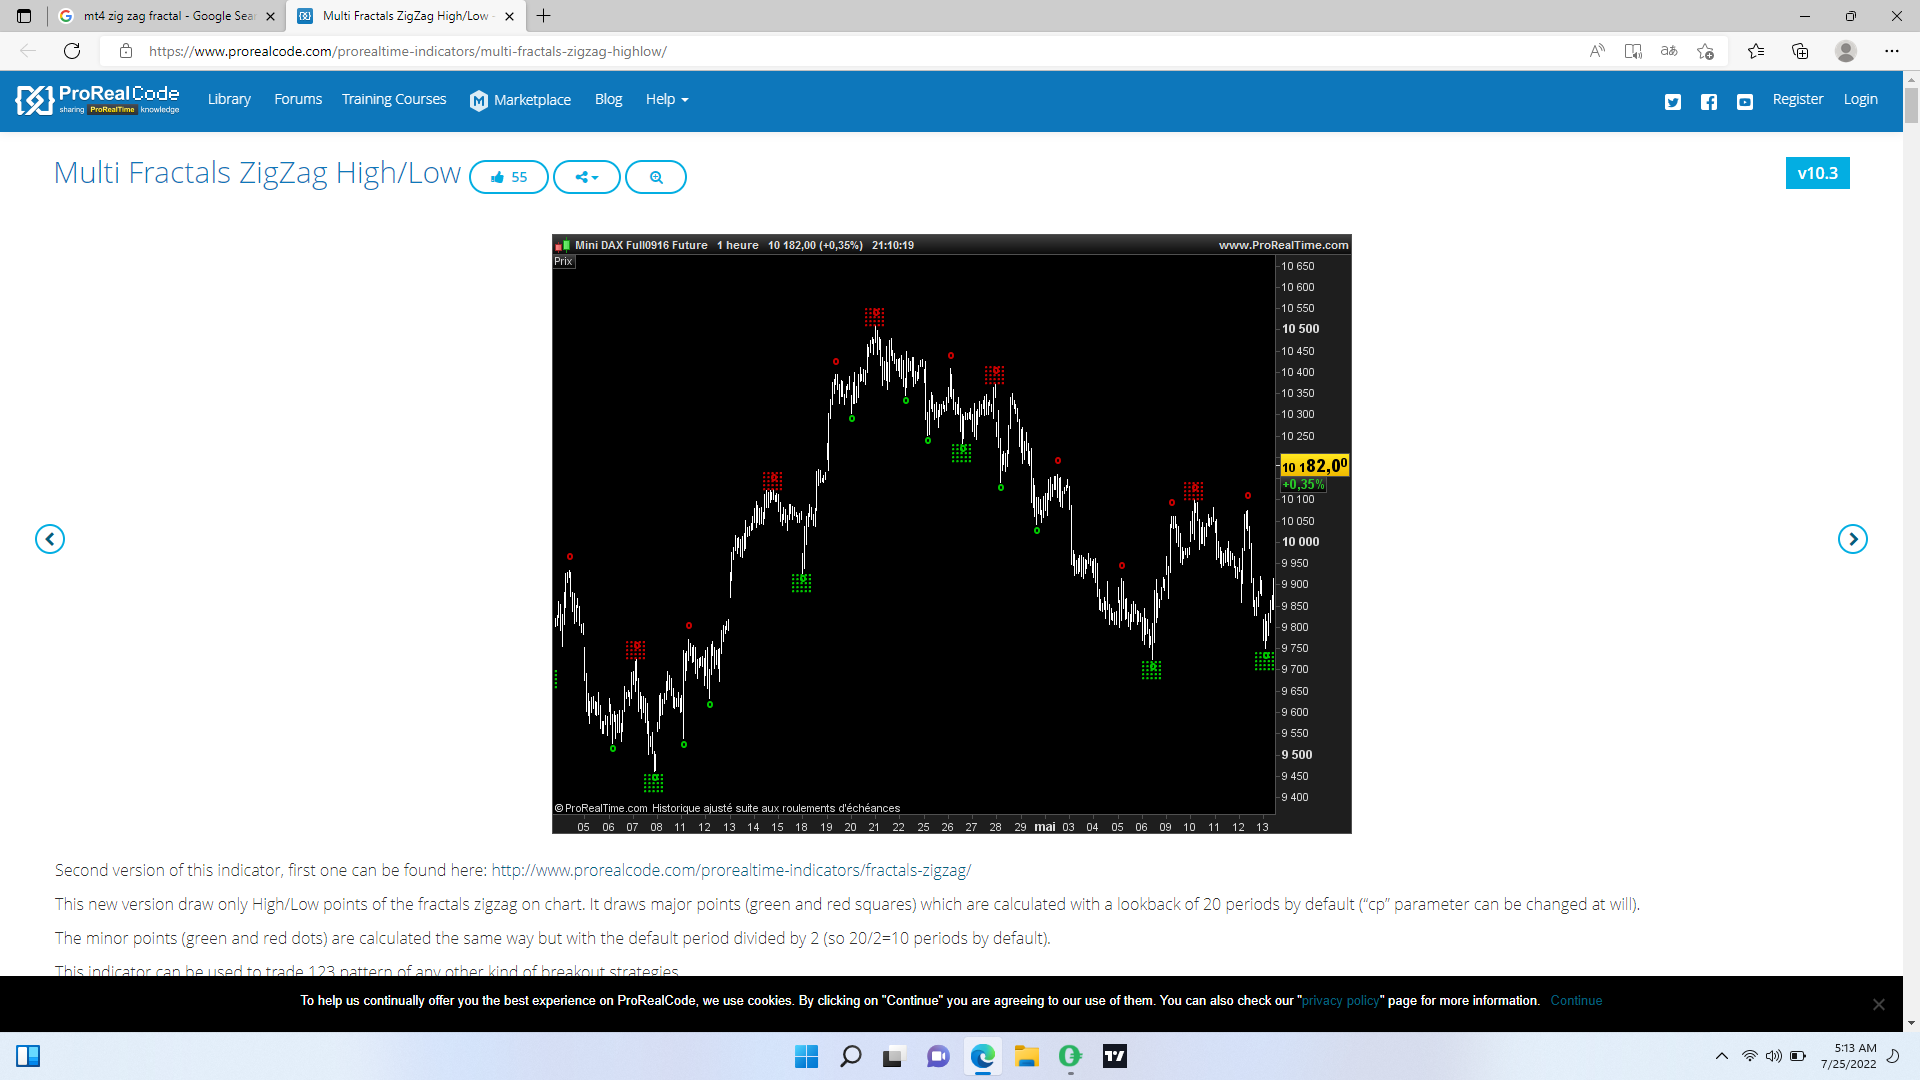Open the Forums menu item

tap(298, 99)
